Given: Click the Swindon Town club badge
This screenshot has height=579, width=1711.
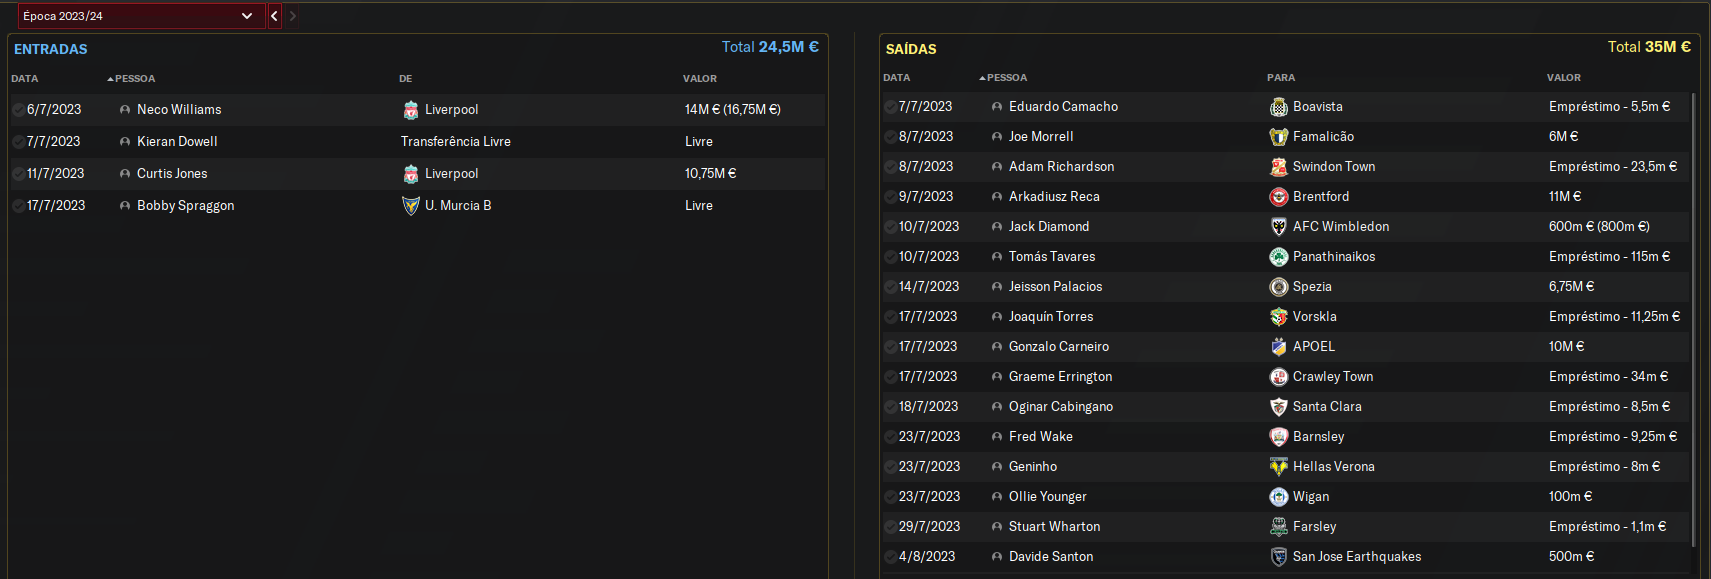Looking at the screenshot, I should pos(1278,167).
